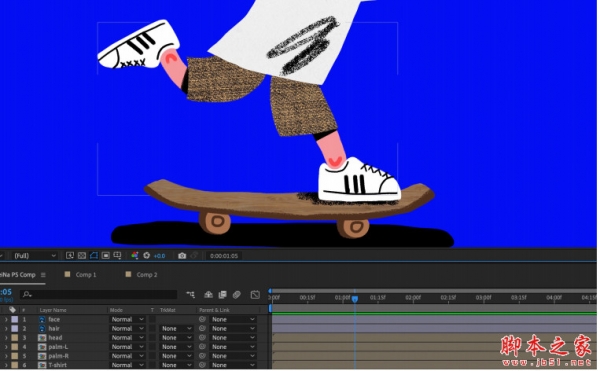Open the PS Comp panel menu icon

pyautogui.click(x=43, y=275)
